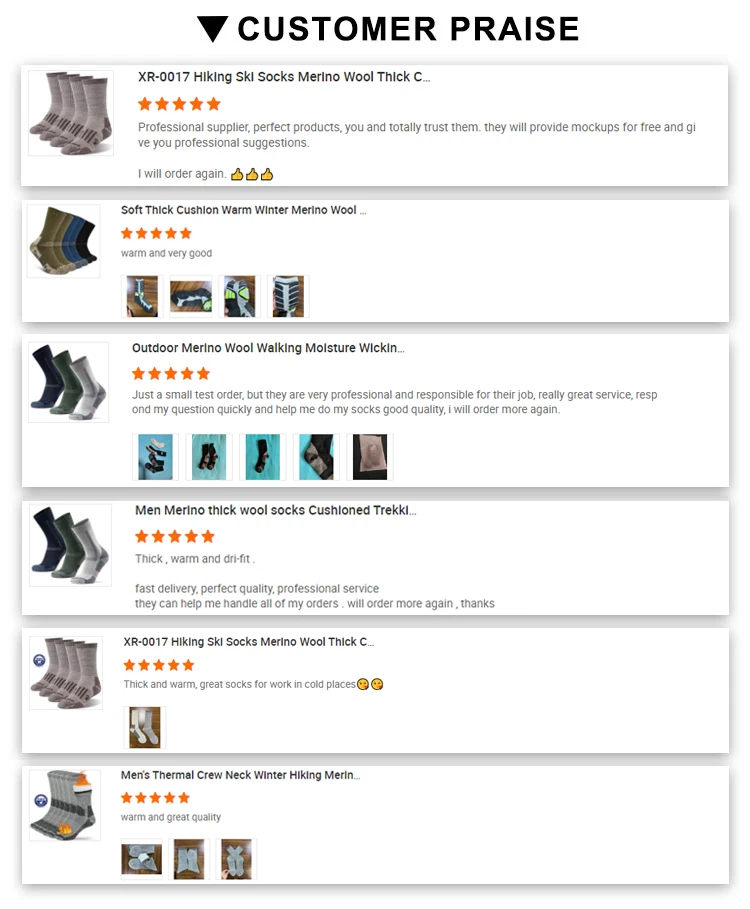Open the Men's Thermal Crew Neck Winter Hiking title

pos(241,775)
